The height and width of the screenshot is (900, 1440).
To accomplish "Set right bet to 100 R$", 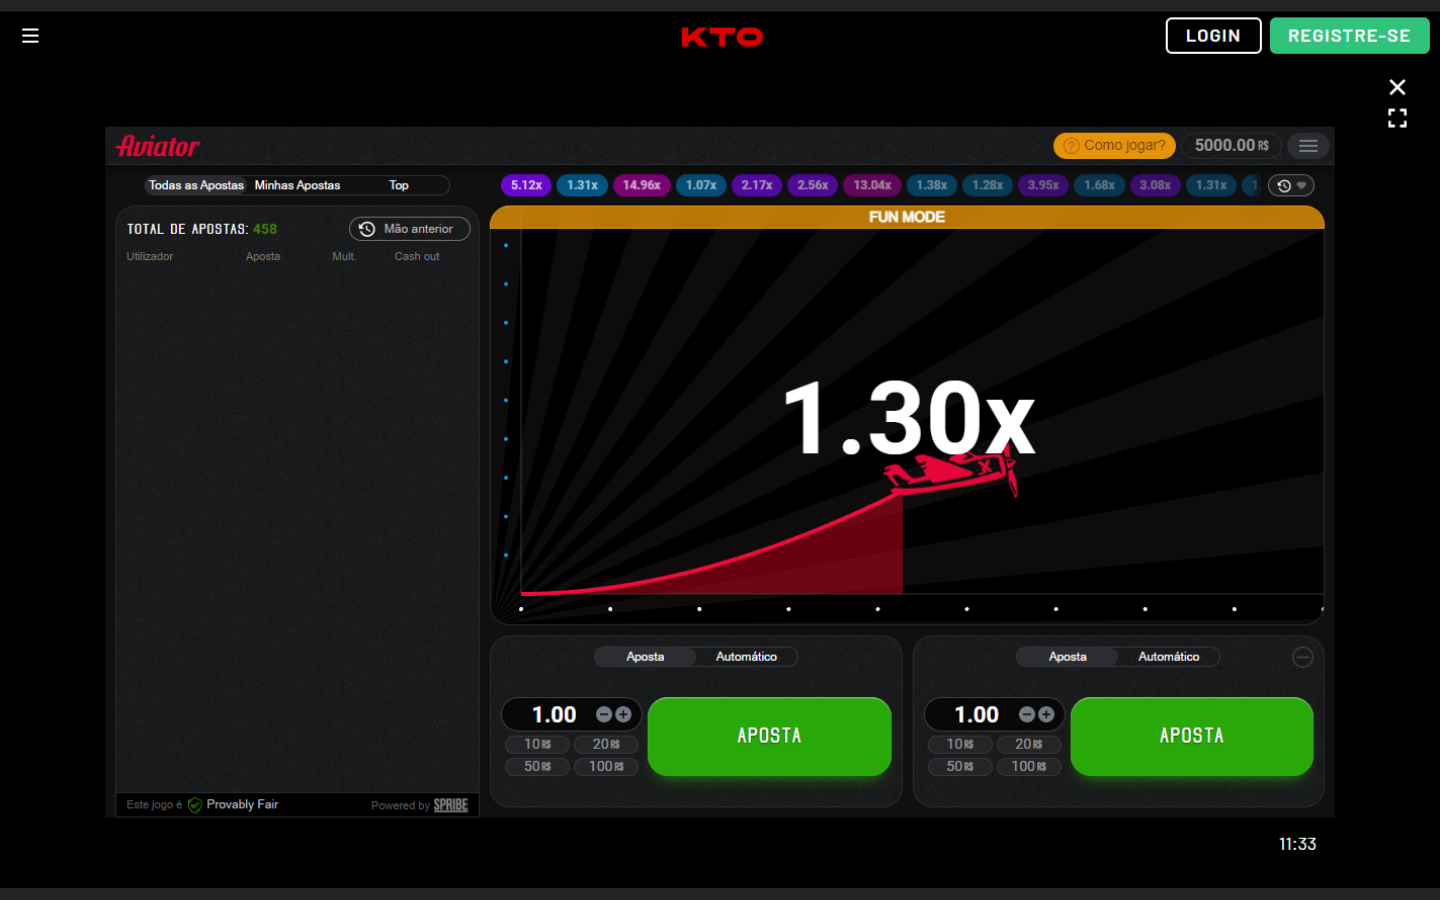I will [1029, 766].
